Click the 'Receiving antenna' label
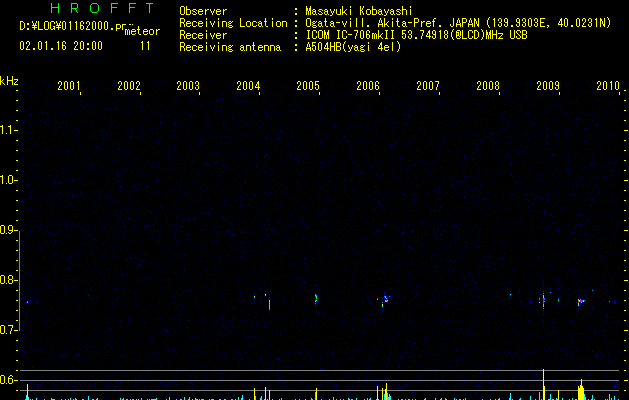The width and height of the screenshot is (629, 400). coord(230,47)
